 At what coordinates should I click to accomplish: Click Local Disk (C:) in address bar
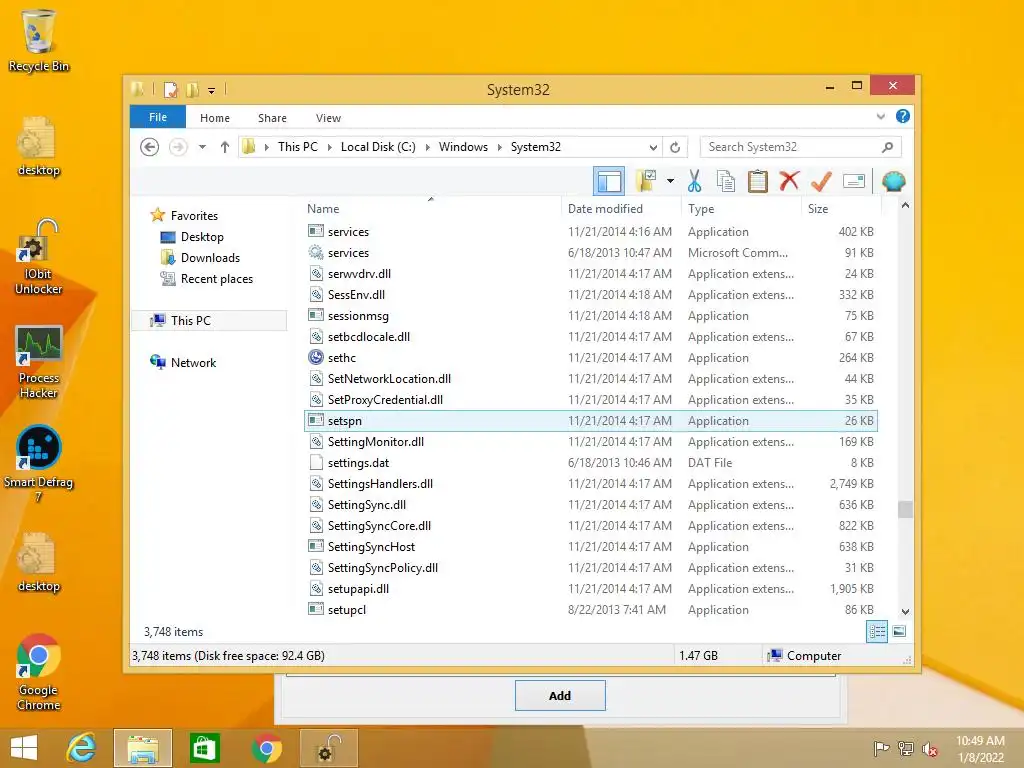click(377, 147)
